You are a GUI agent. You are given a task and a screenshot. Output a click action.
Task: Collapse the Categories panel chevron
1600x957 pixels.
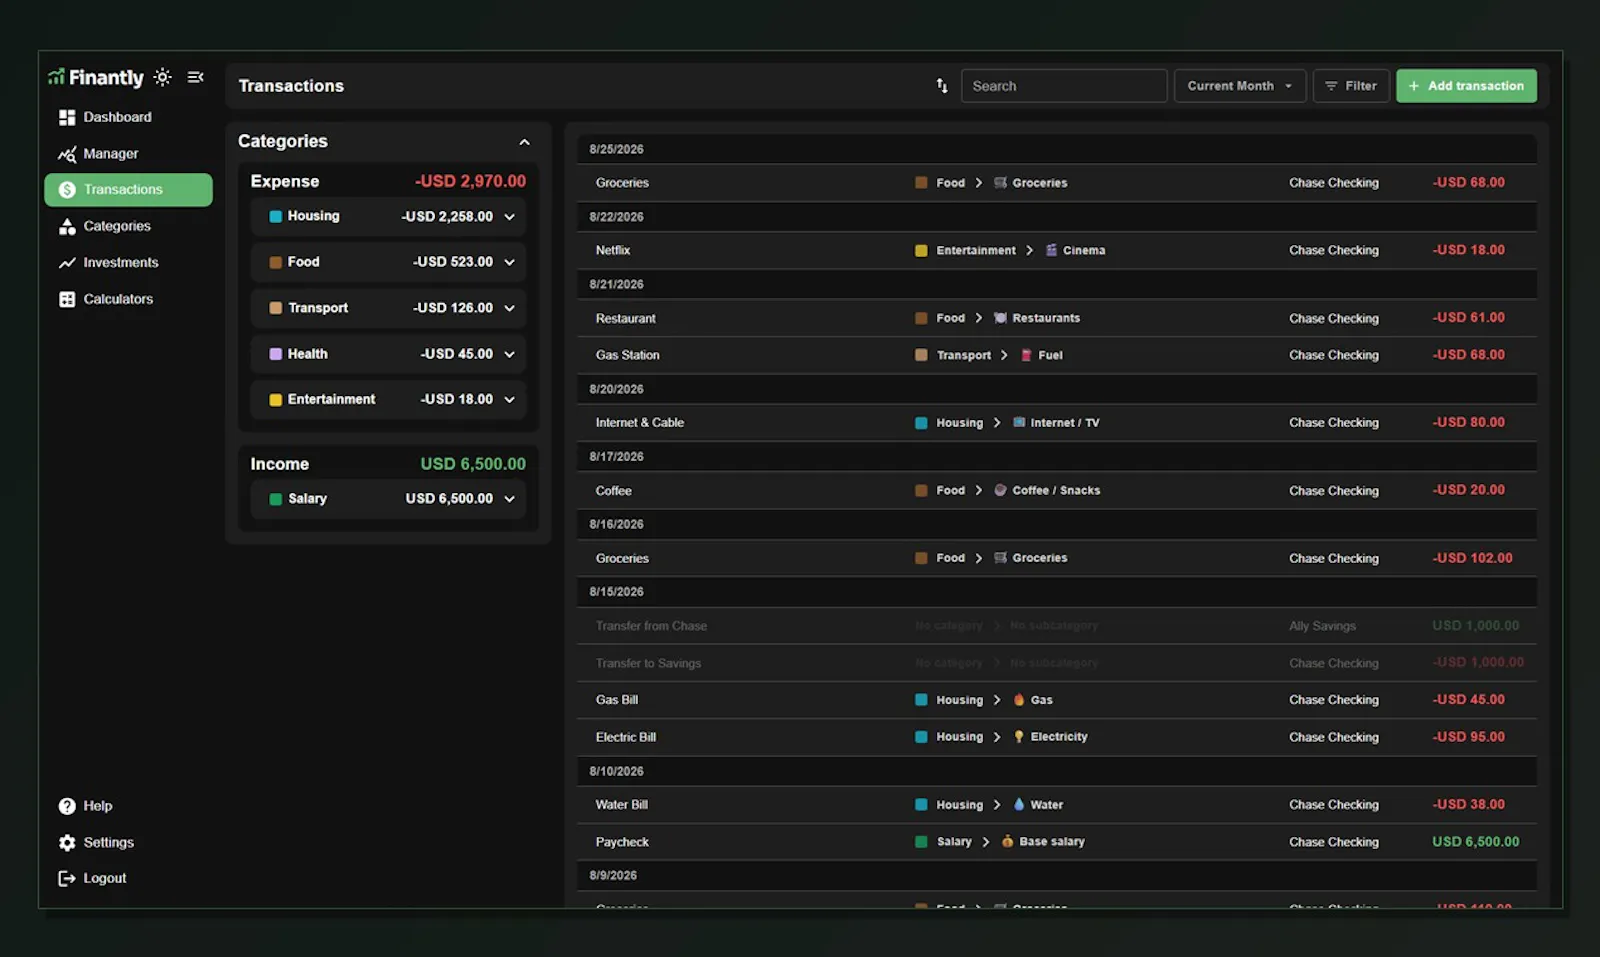[524, 142]
